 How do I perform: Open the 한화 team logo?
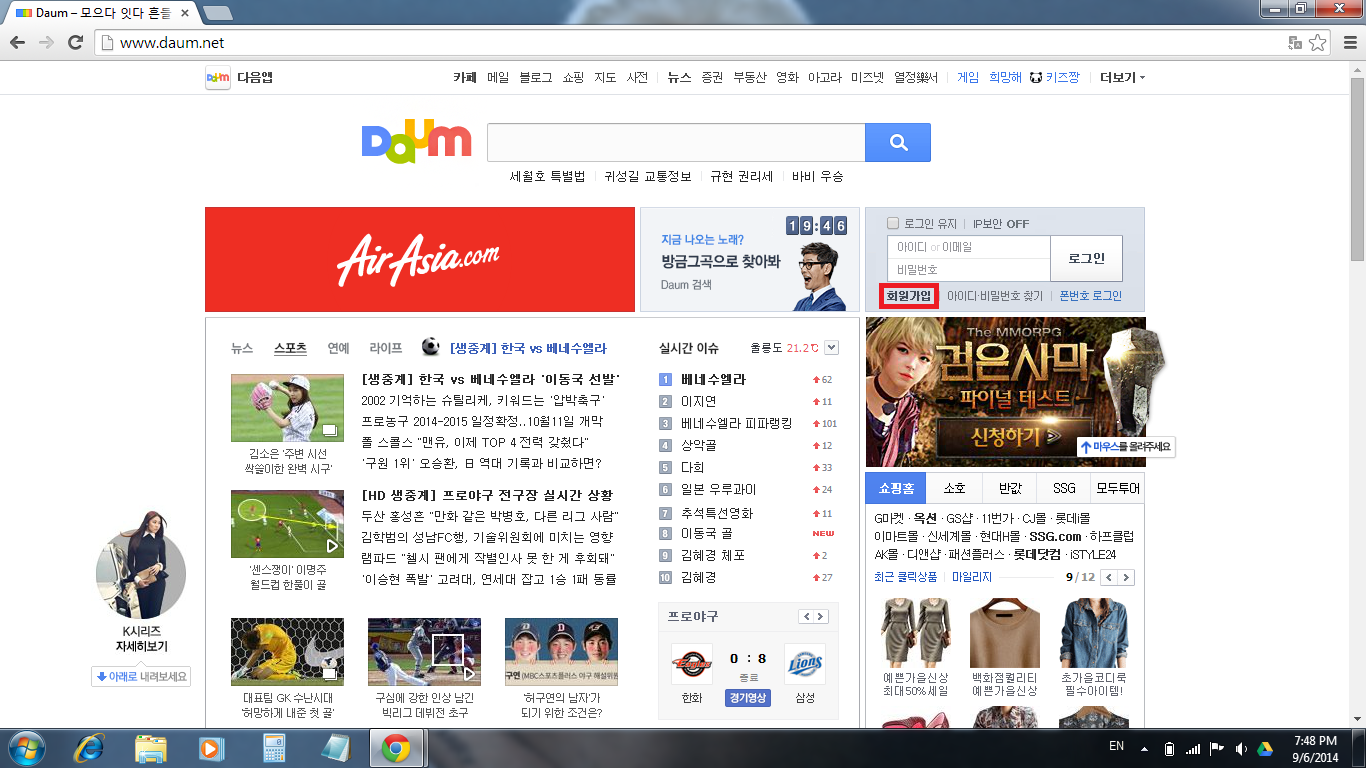pyautogui.click(x=692, y=663)
